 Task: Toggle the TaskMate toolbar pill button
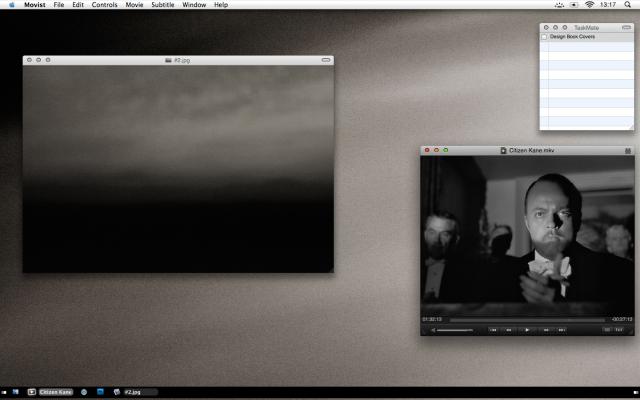626,27
